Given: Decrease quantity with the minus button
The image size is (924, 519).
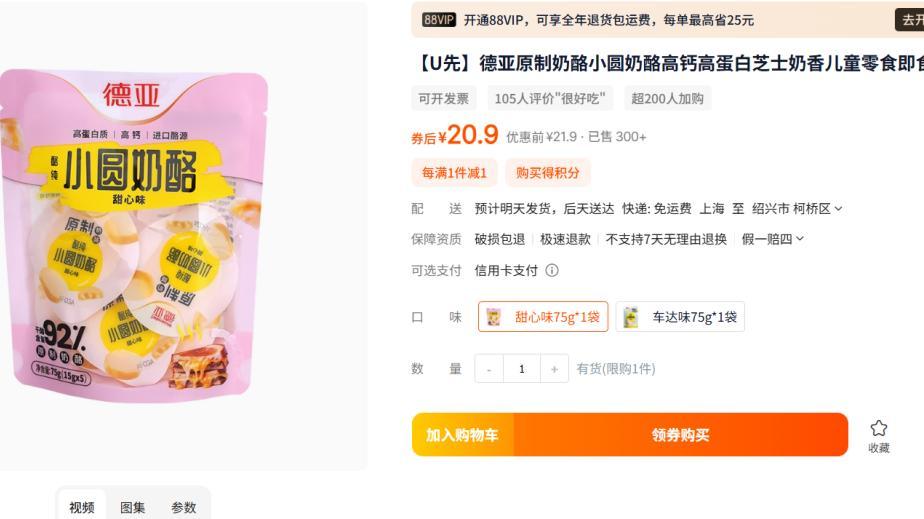Looking at the screenshot, I should (489, 369).
